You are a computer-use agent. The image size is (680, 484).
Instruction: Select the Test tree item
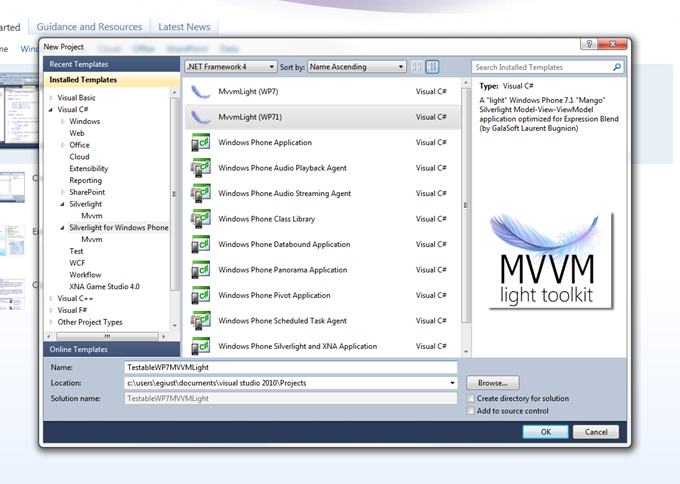coord(76,251)
